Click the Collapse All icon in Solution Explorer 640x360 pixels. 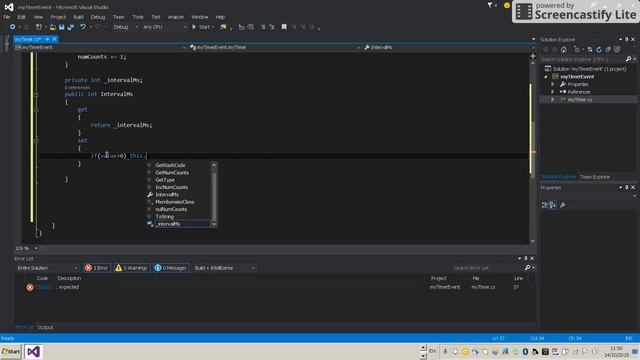coord(608,49)
